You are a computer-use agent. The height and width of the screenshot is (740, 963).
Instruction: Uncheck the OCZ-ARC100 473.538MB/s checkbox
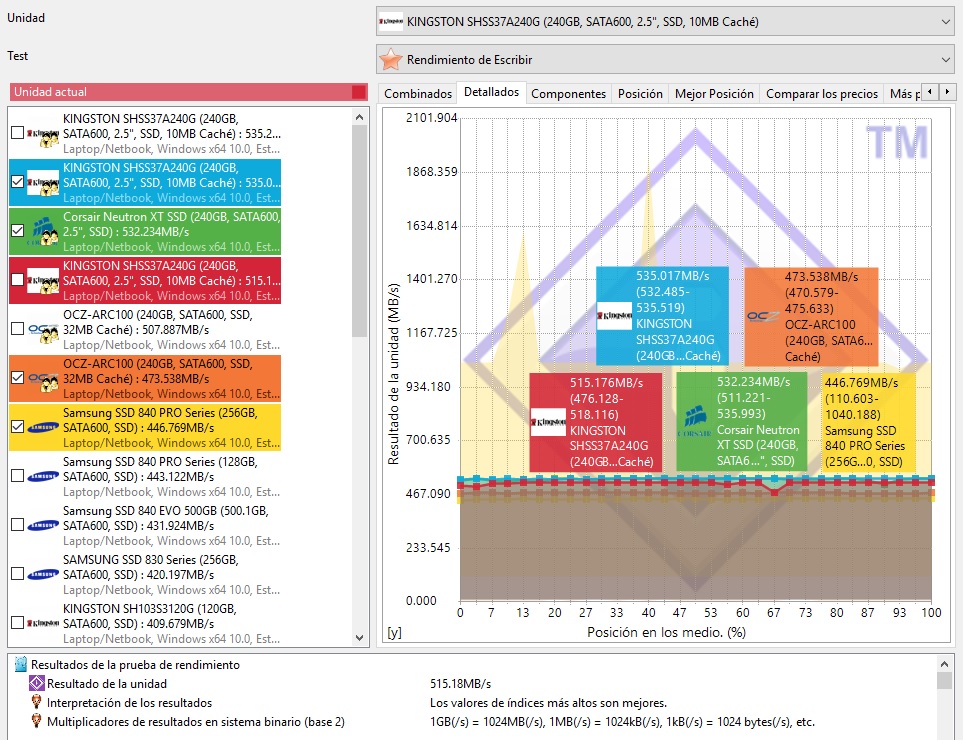(x=17, y=378)
